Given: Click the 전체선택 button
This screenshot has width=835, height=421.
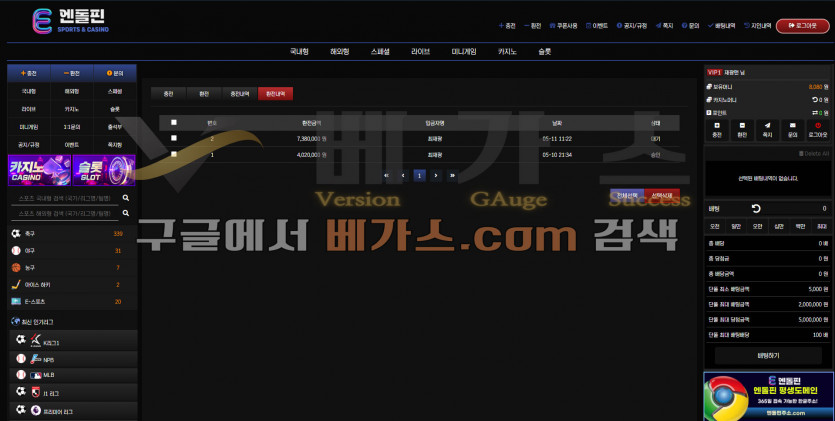Looking at the screenshot, I should (627, 195).
